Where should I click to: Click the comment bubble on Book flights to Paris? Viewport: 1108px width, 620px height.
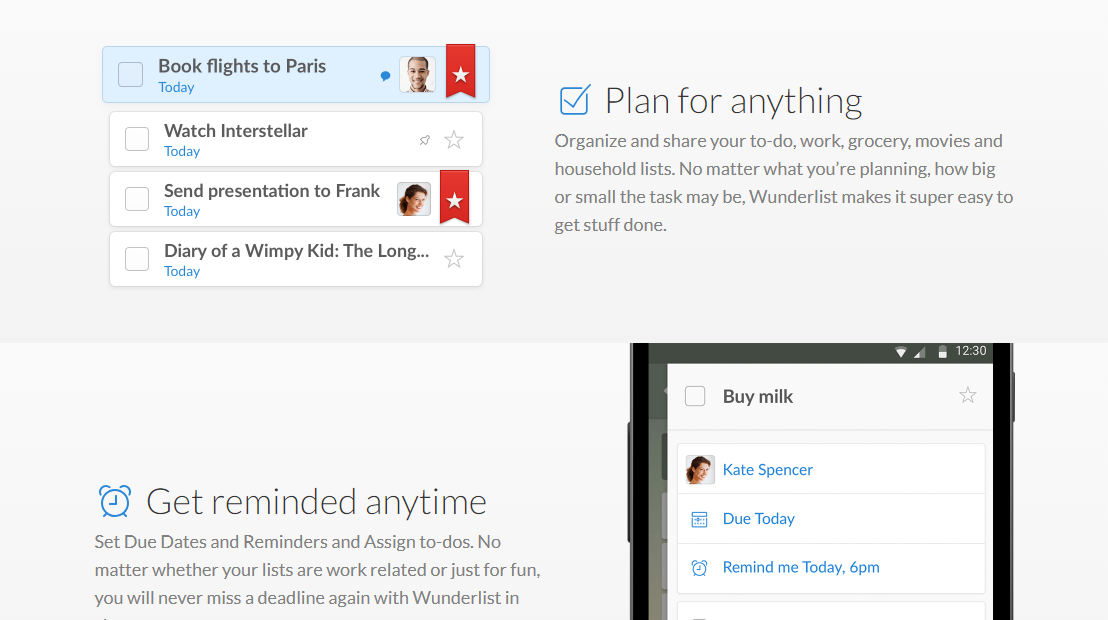[385, 75]
